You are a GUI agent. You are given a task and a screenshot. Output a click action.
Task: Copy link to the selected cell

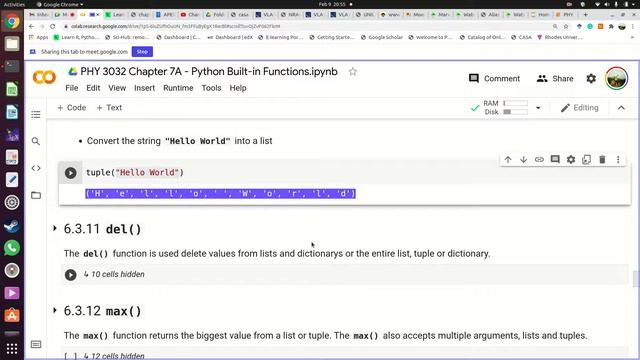539,160
